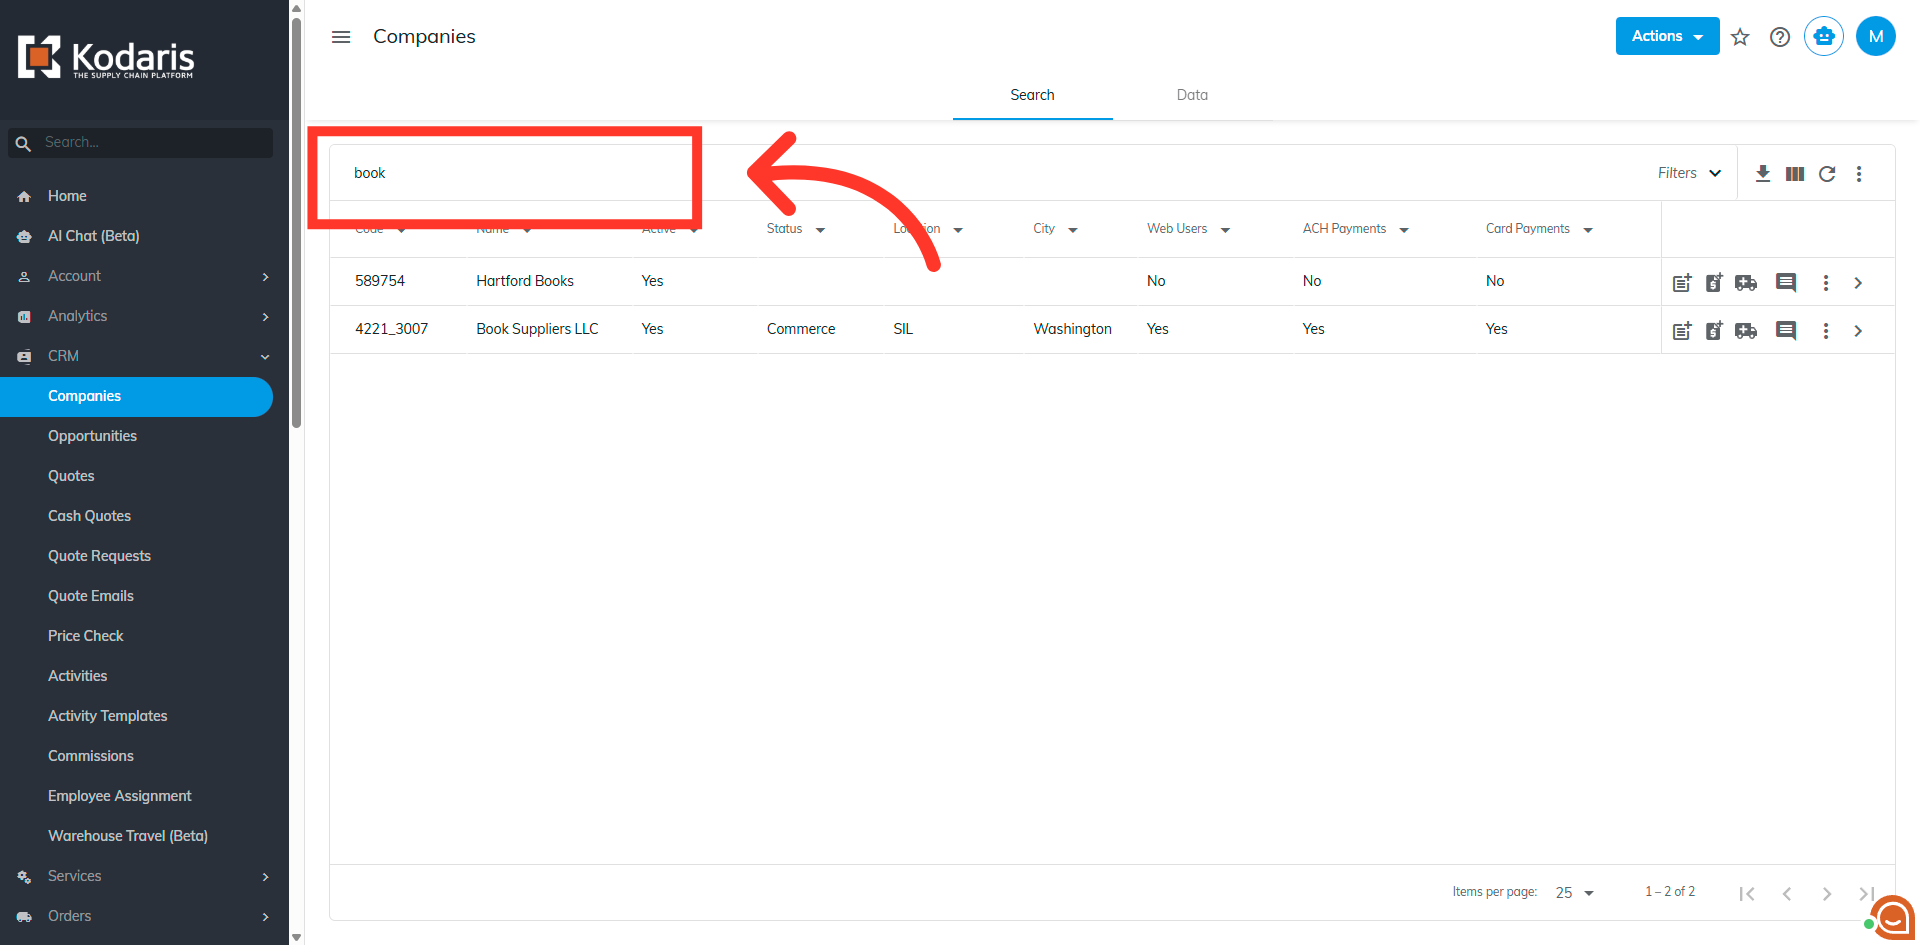Open the table toolbar more options menu

pyautogui.click(x=1859, y=174)
